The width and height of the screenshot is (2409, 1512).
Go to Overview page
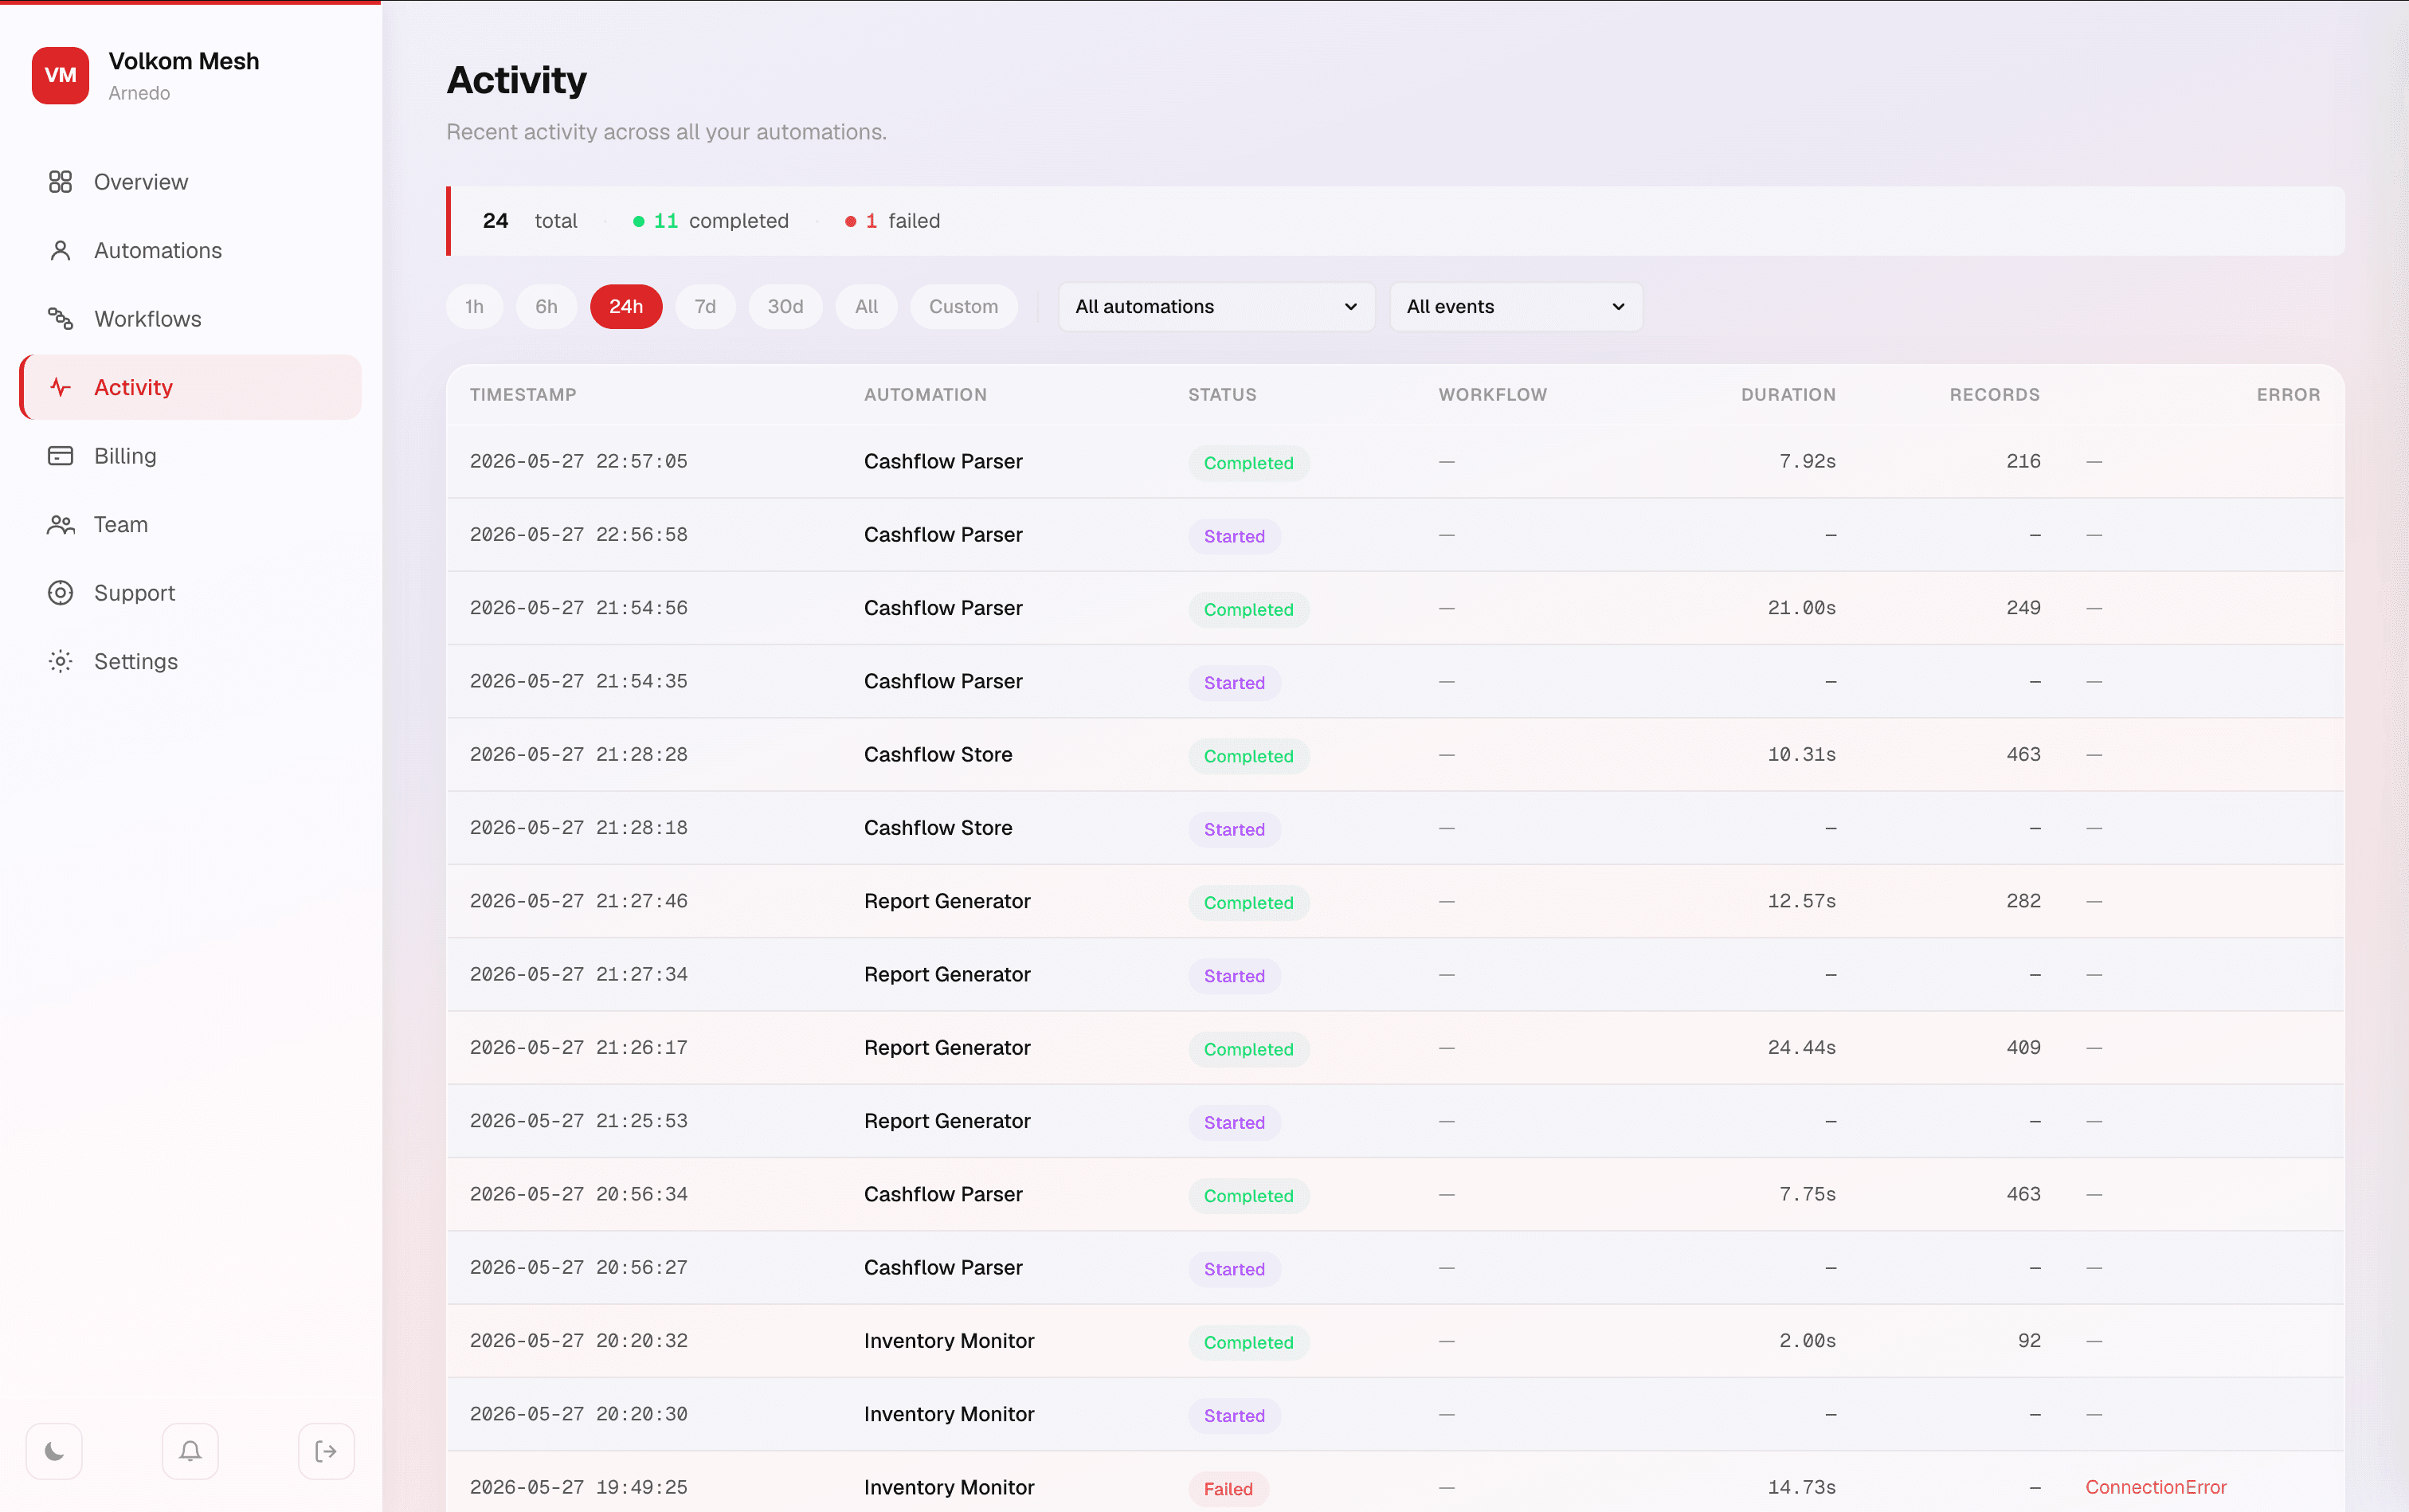click(190, 181)
